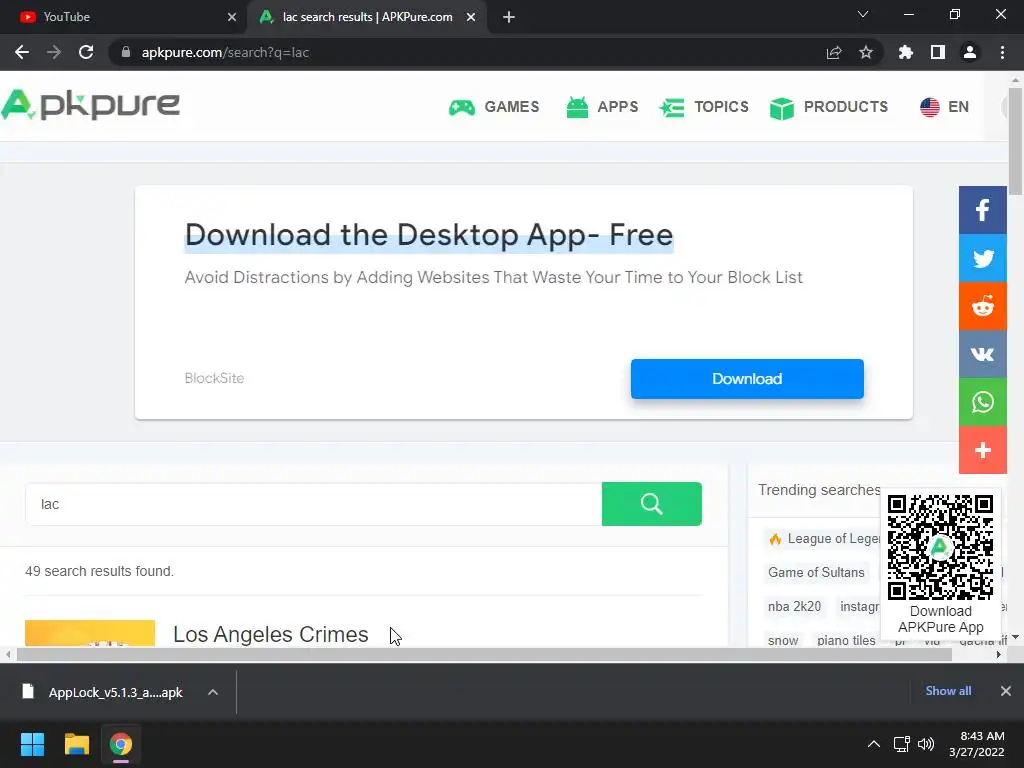Select the lac search results tab
The width and height of the screenshot is (1024, 768).
pos(367,17)
